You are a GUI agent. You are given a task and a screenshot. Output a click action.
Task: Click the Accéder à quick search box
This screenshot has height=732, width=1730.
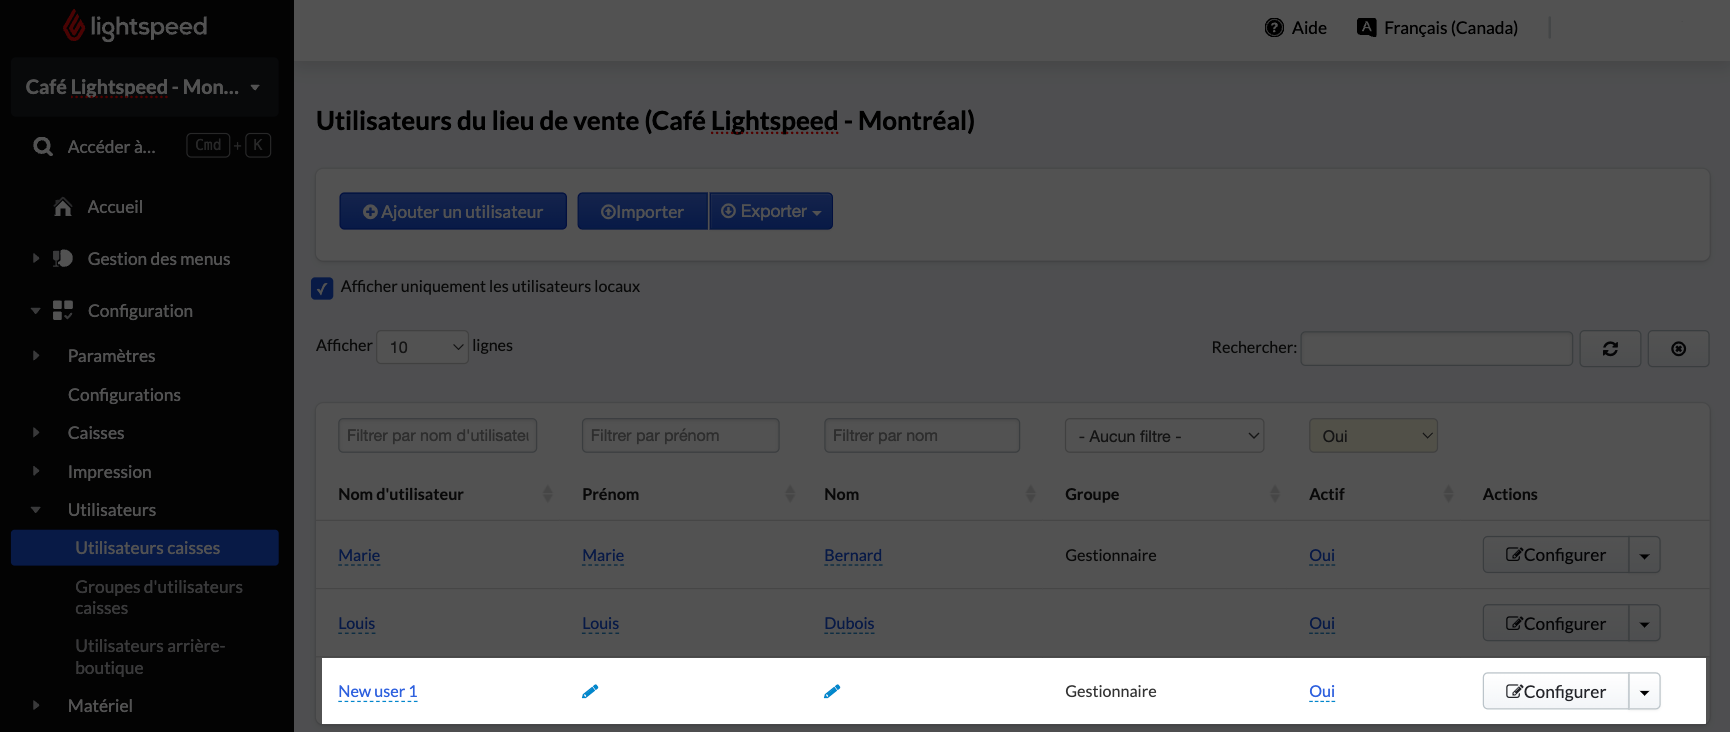151,147
